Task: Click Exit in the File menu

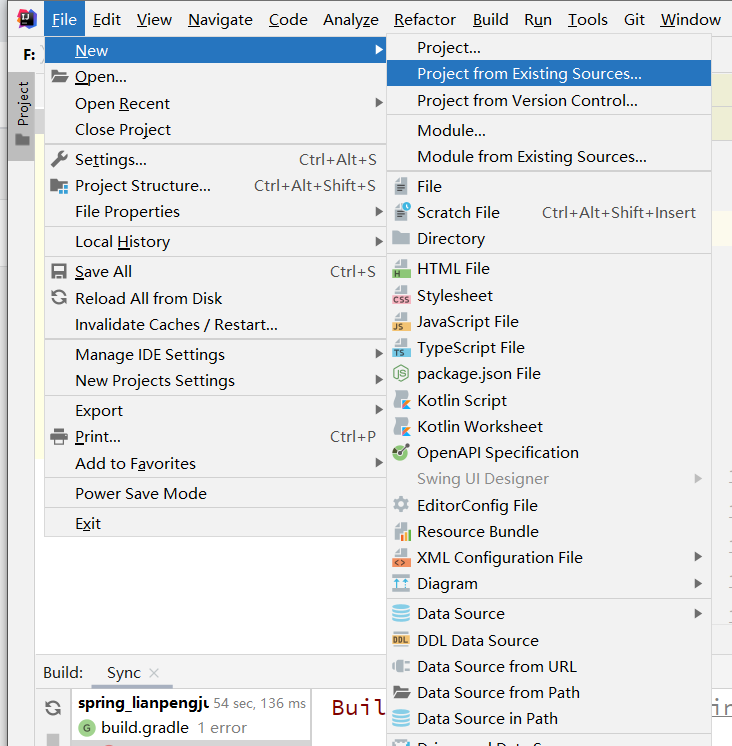Action: coord(215,523)
